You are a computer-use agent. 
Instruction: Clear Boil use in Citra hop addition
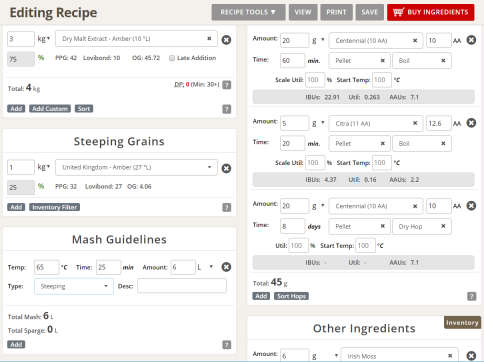click(443, 144)
